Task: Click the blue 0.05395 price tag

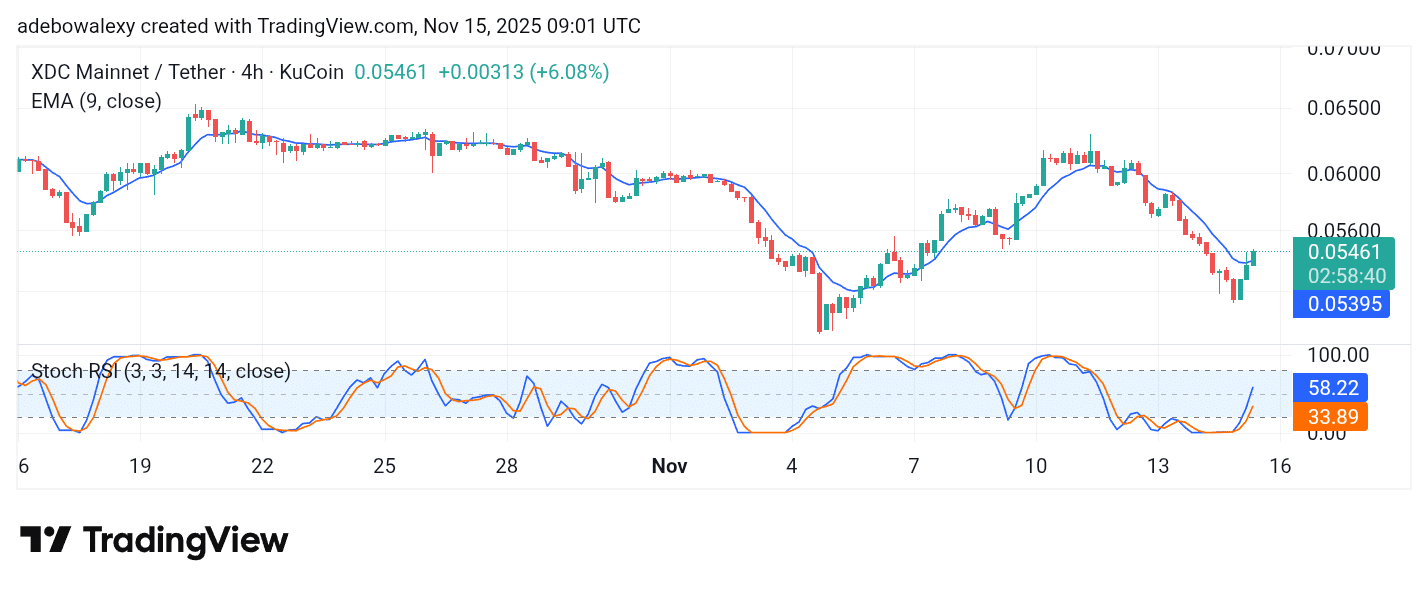Action: 1341,304
